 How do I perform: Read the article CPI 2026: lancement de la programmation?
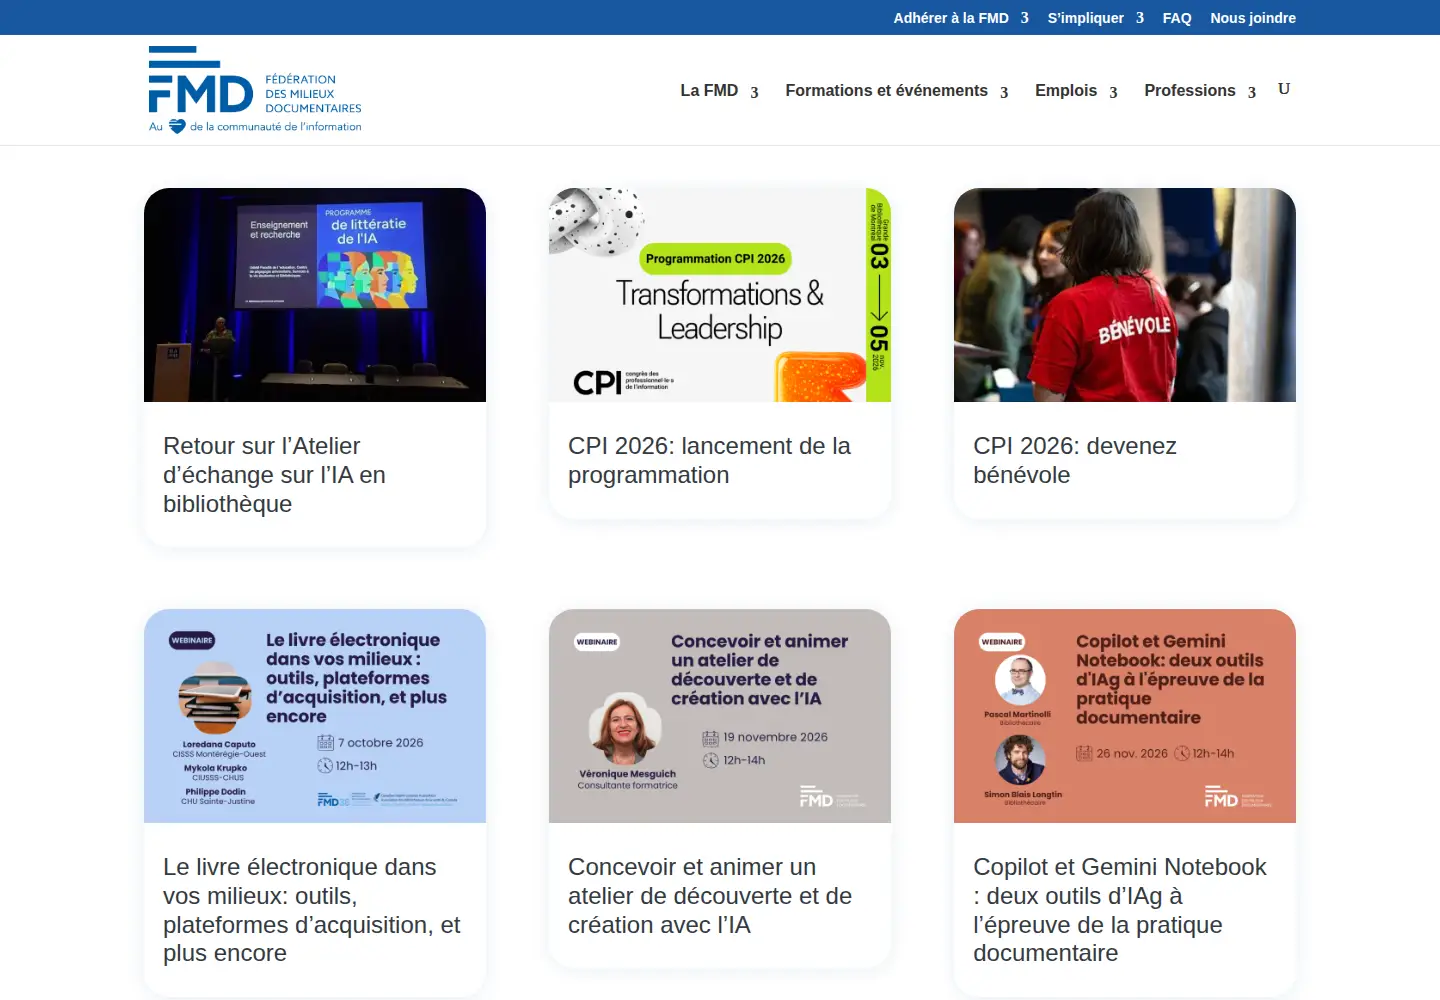click(709, 460)
